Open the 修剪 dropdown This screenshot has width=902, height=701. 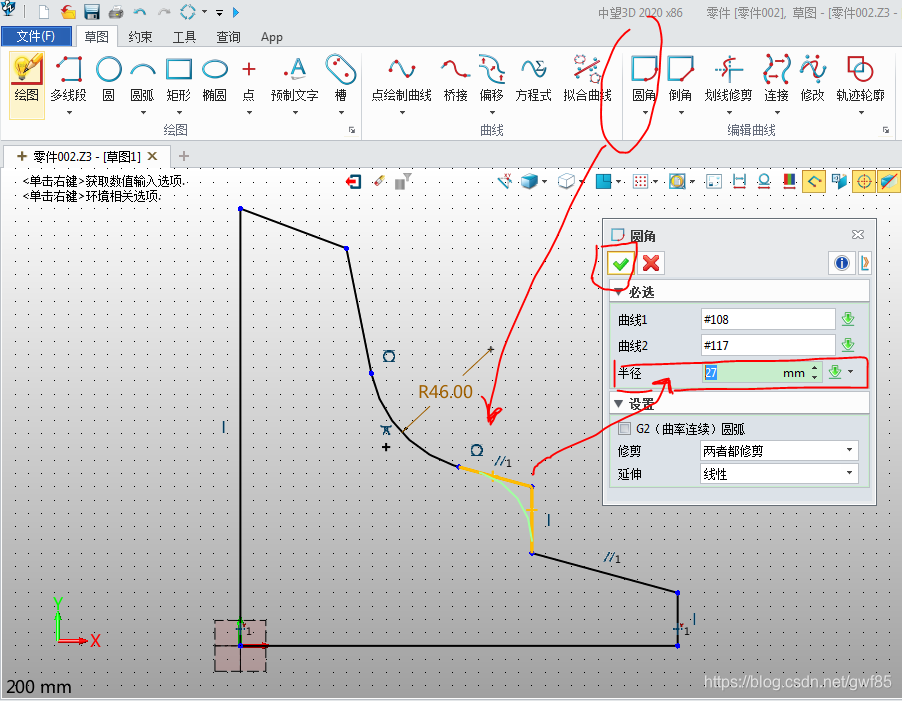coord(779,451)
